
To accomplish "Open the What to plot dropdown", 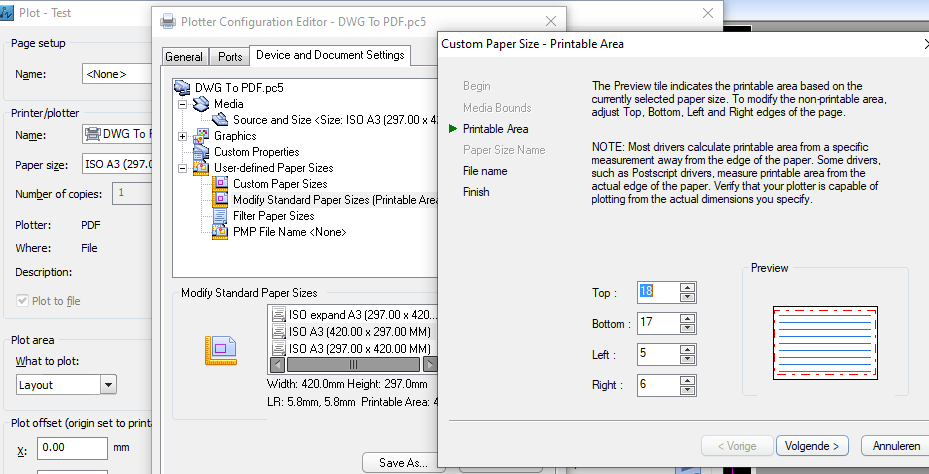I will (108, 384).
